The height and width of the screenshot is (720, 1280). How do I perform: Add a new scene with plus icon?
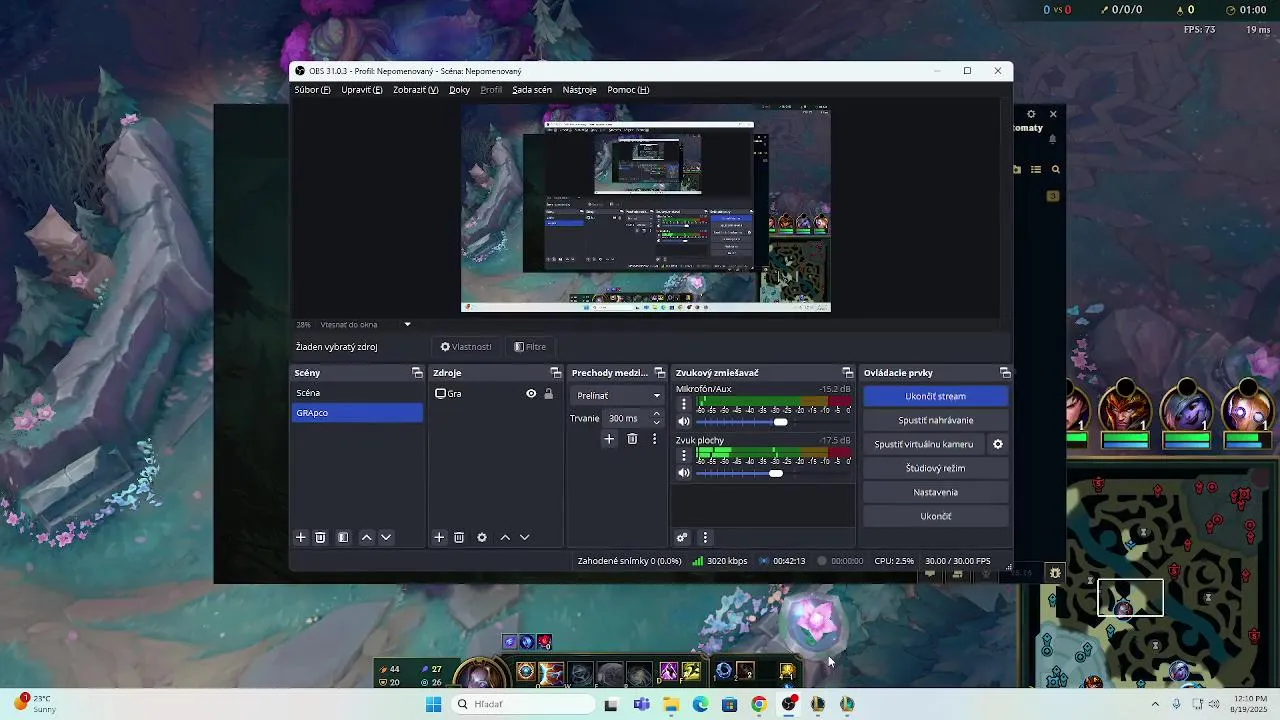[301, 537]
